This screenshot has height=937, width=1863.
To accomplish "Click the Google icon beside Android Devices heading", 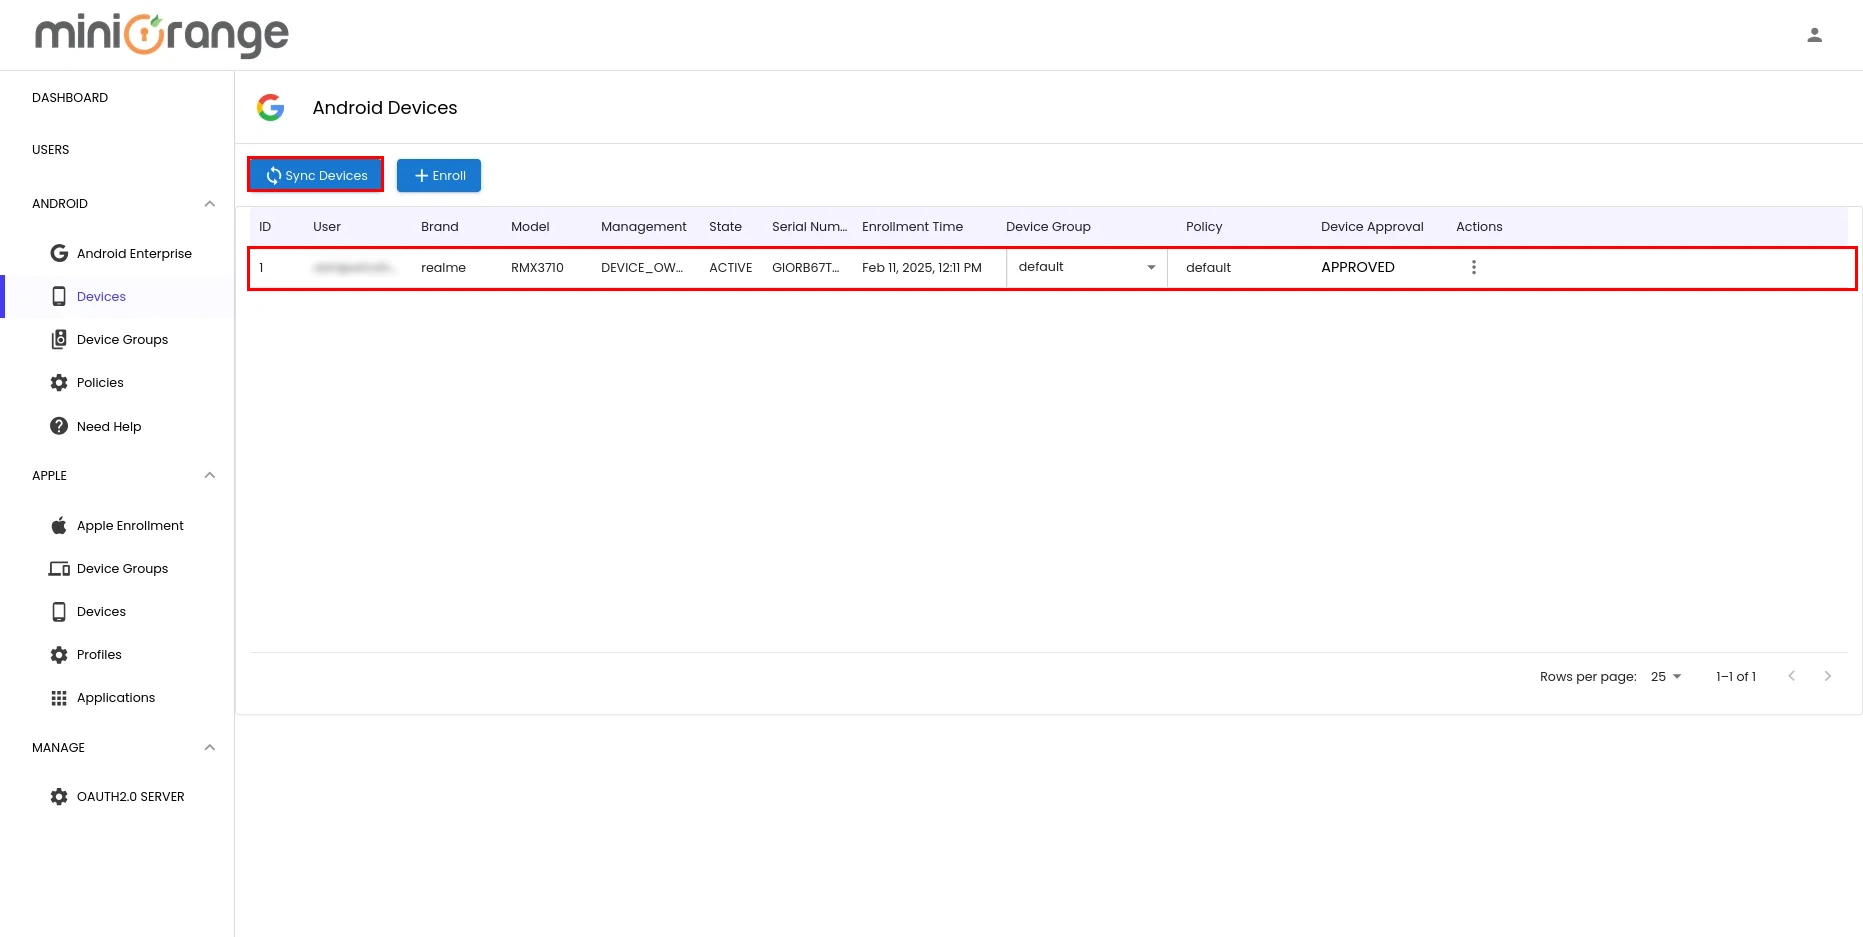I will [x=270, y=107].
